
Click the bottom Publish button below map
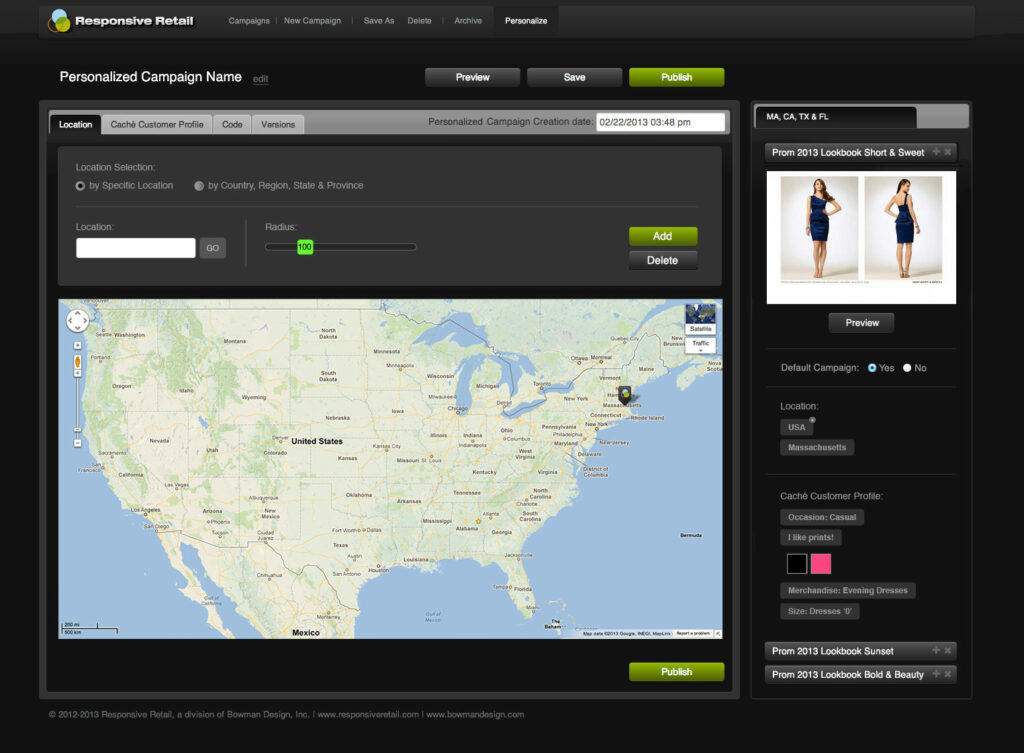click(x=677, y=671)
